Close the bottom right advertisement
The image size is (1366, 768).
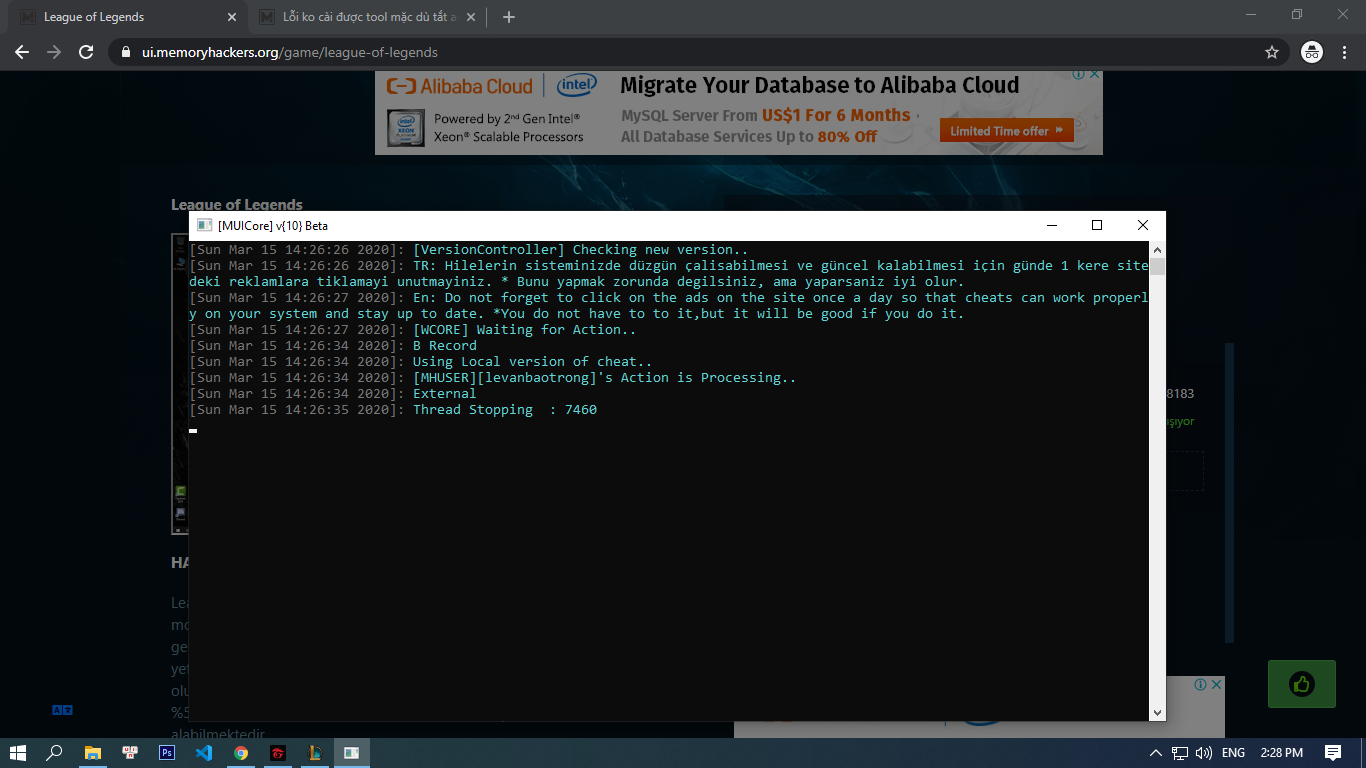[1216, 685]
